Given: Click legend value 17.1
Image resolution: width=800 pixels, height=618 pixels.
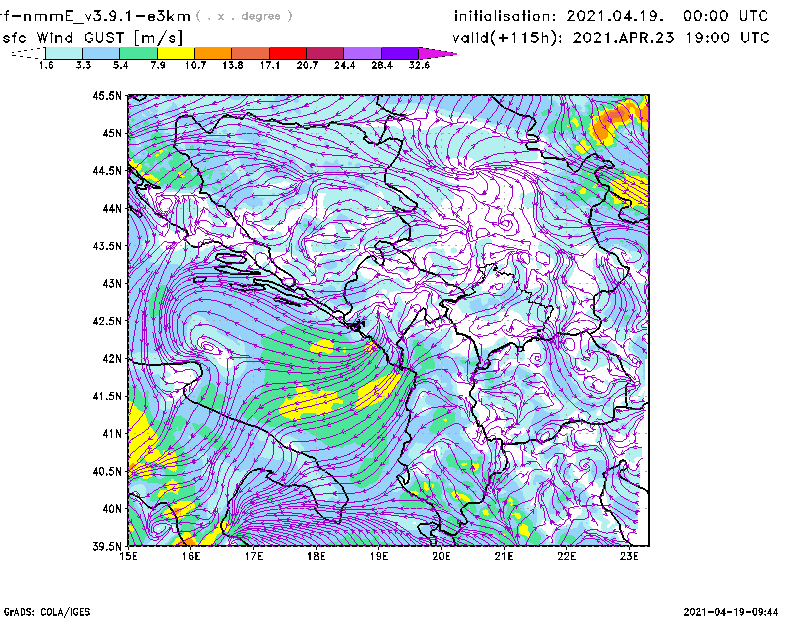Looking at the screenshot, I should [270, 65].
